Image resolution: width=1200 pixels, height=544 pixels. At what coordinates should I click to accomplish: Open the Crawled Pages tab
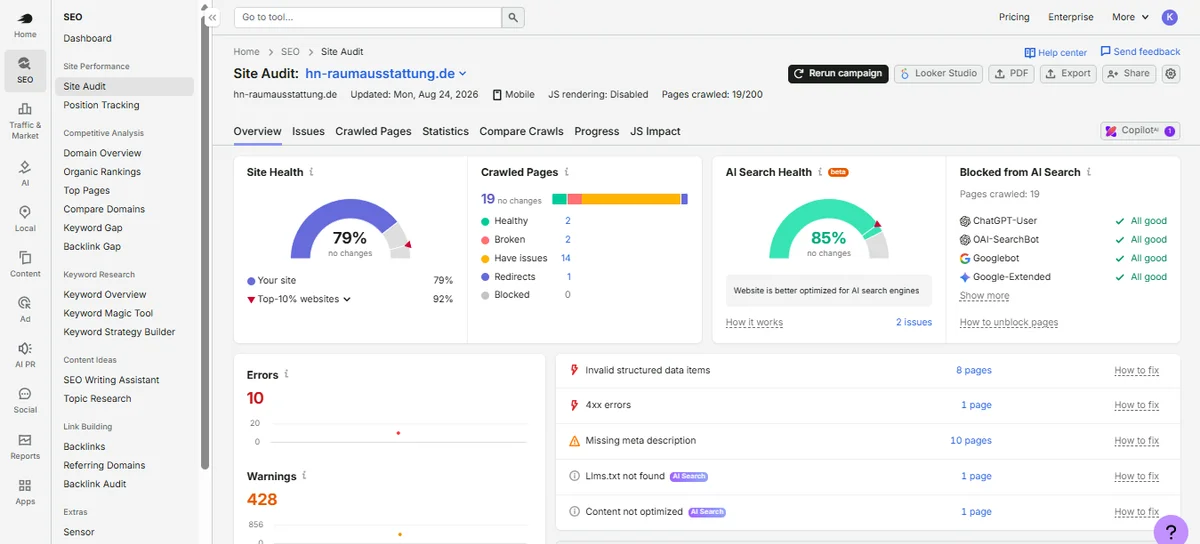(373, 131)
